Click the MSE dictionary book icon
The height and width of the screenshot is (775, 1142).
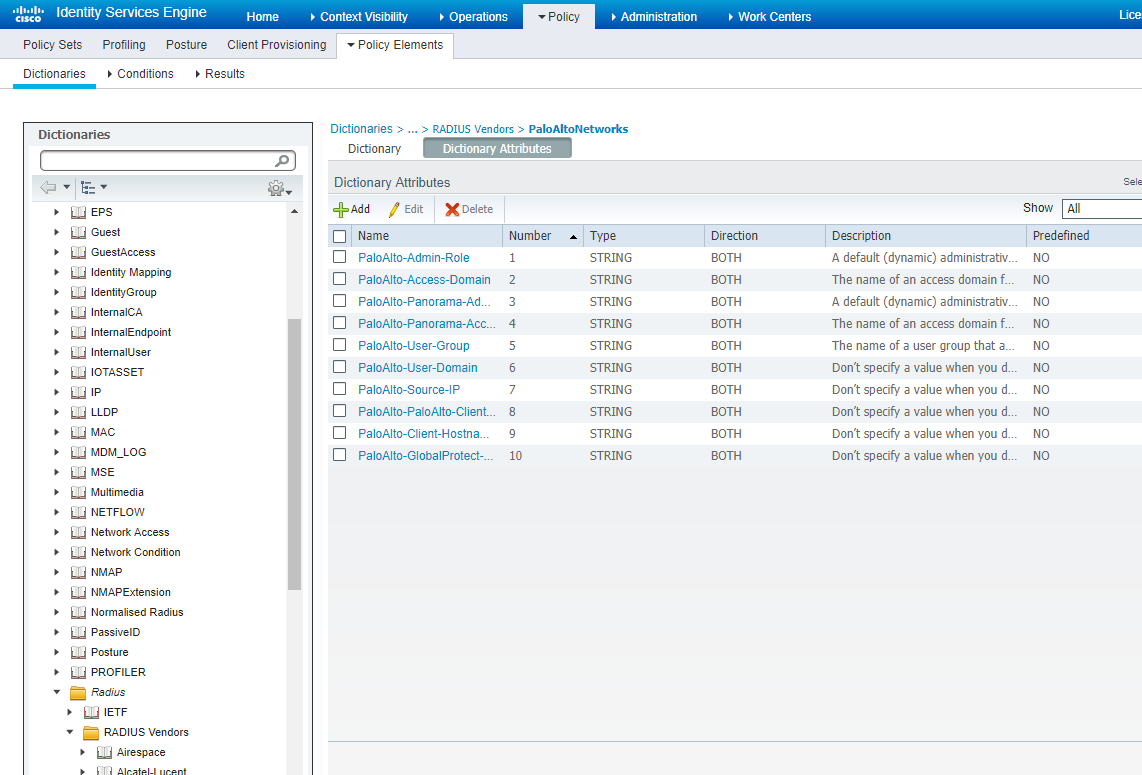pos(79,472)
